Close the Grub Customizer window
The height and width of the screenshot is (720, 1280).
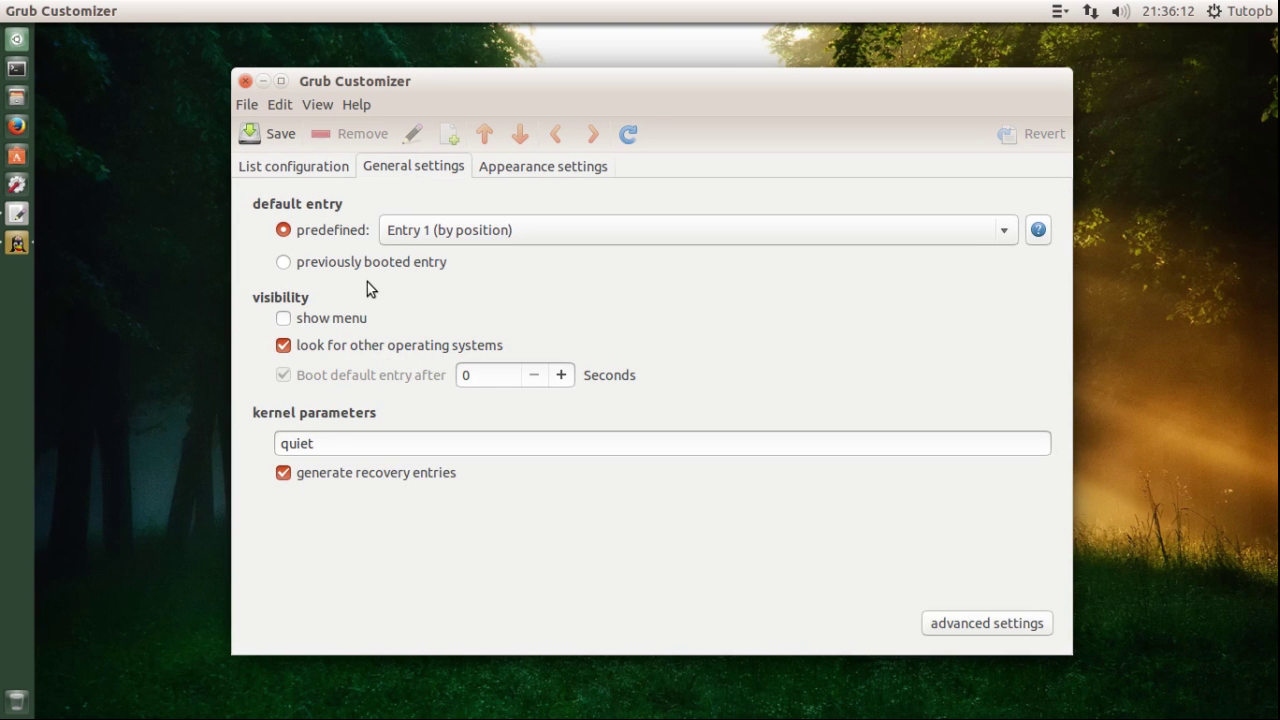point(245,81)
